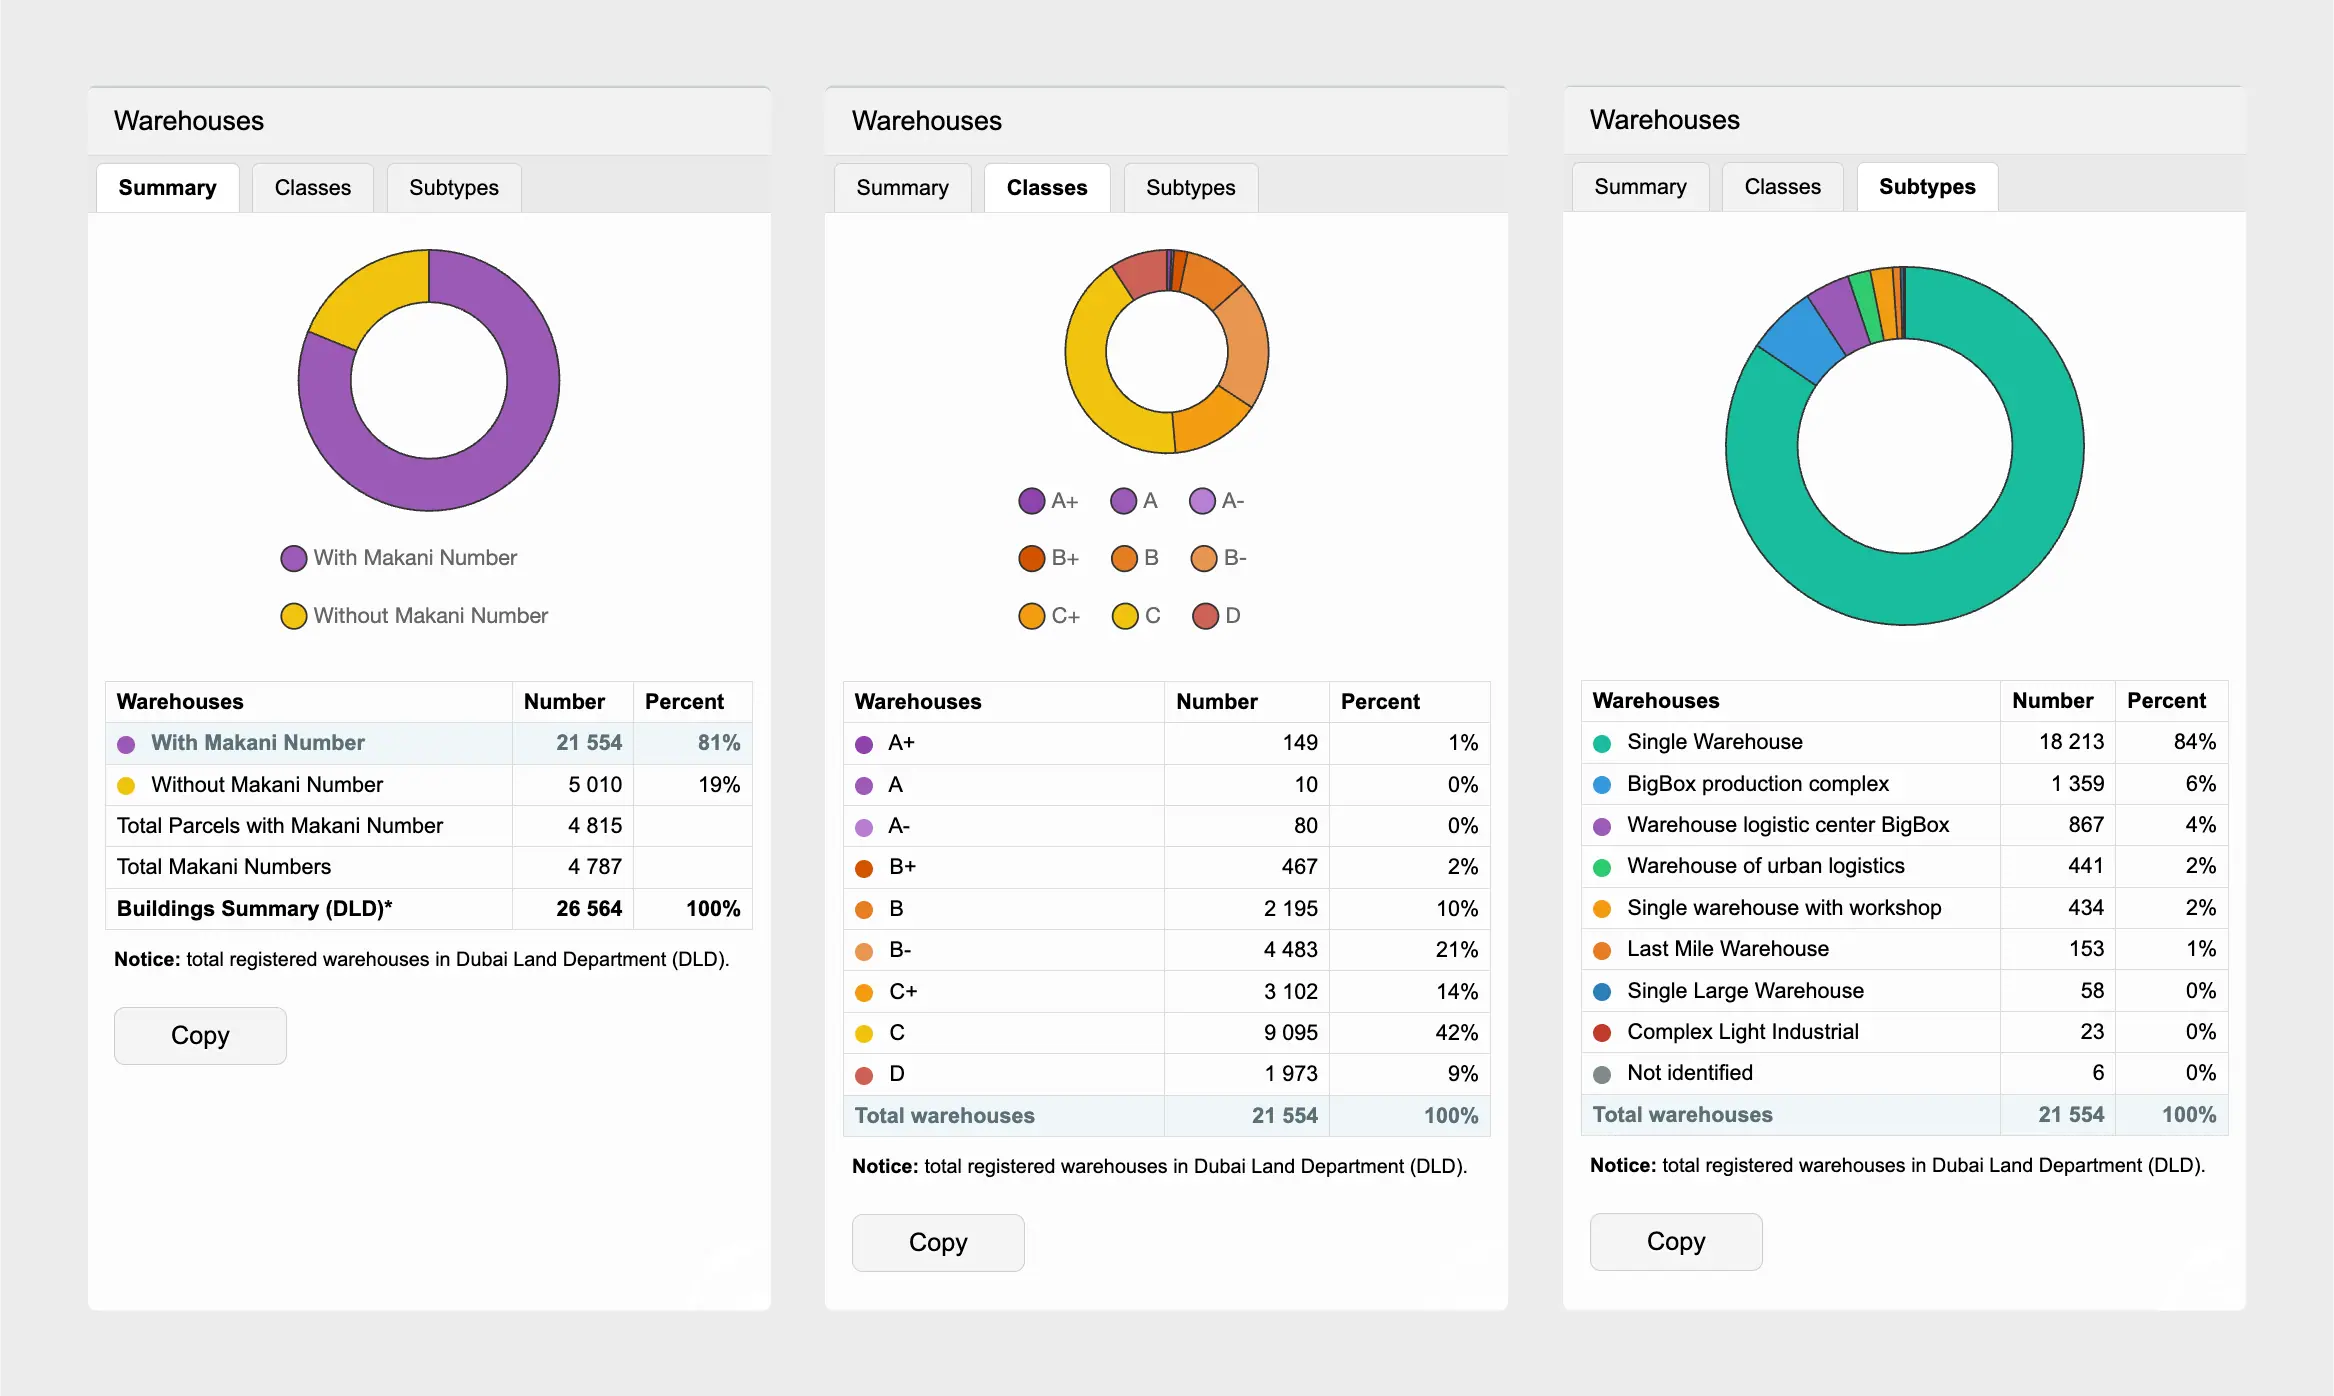
Task: Click the Buildings Summary (DLD)* row
Action: 429,909
